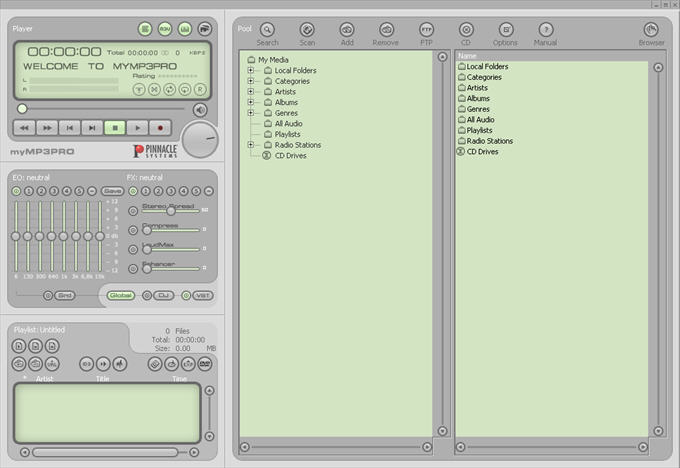Click the green Stop button
Screen dimensions: 680x468
[115, 128]
